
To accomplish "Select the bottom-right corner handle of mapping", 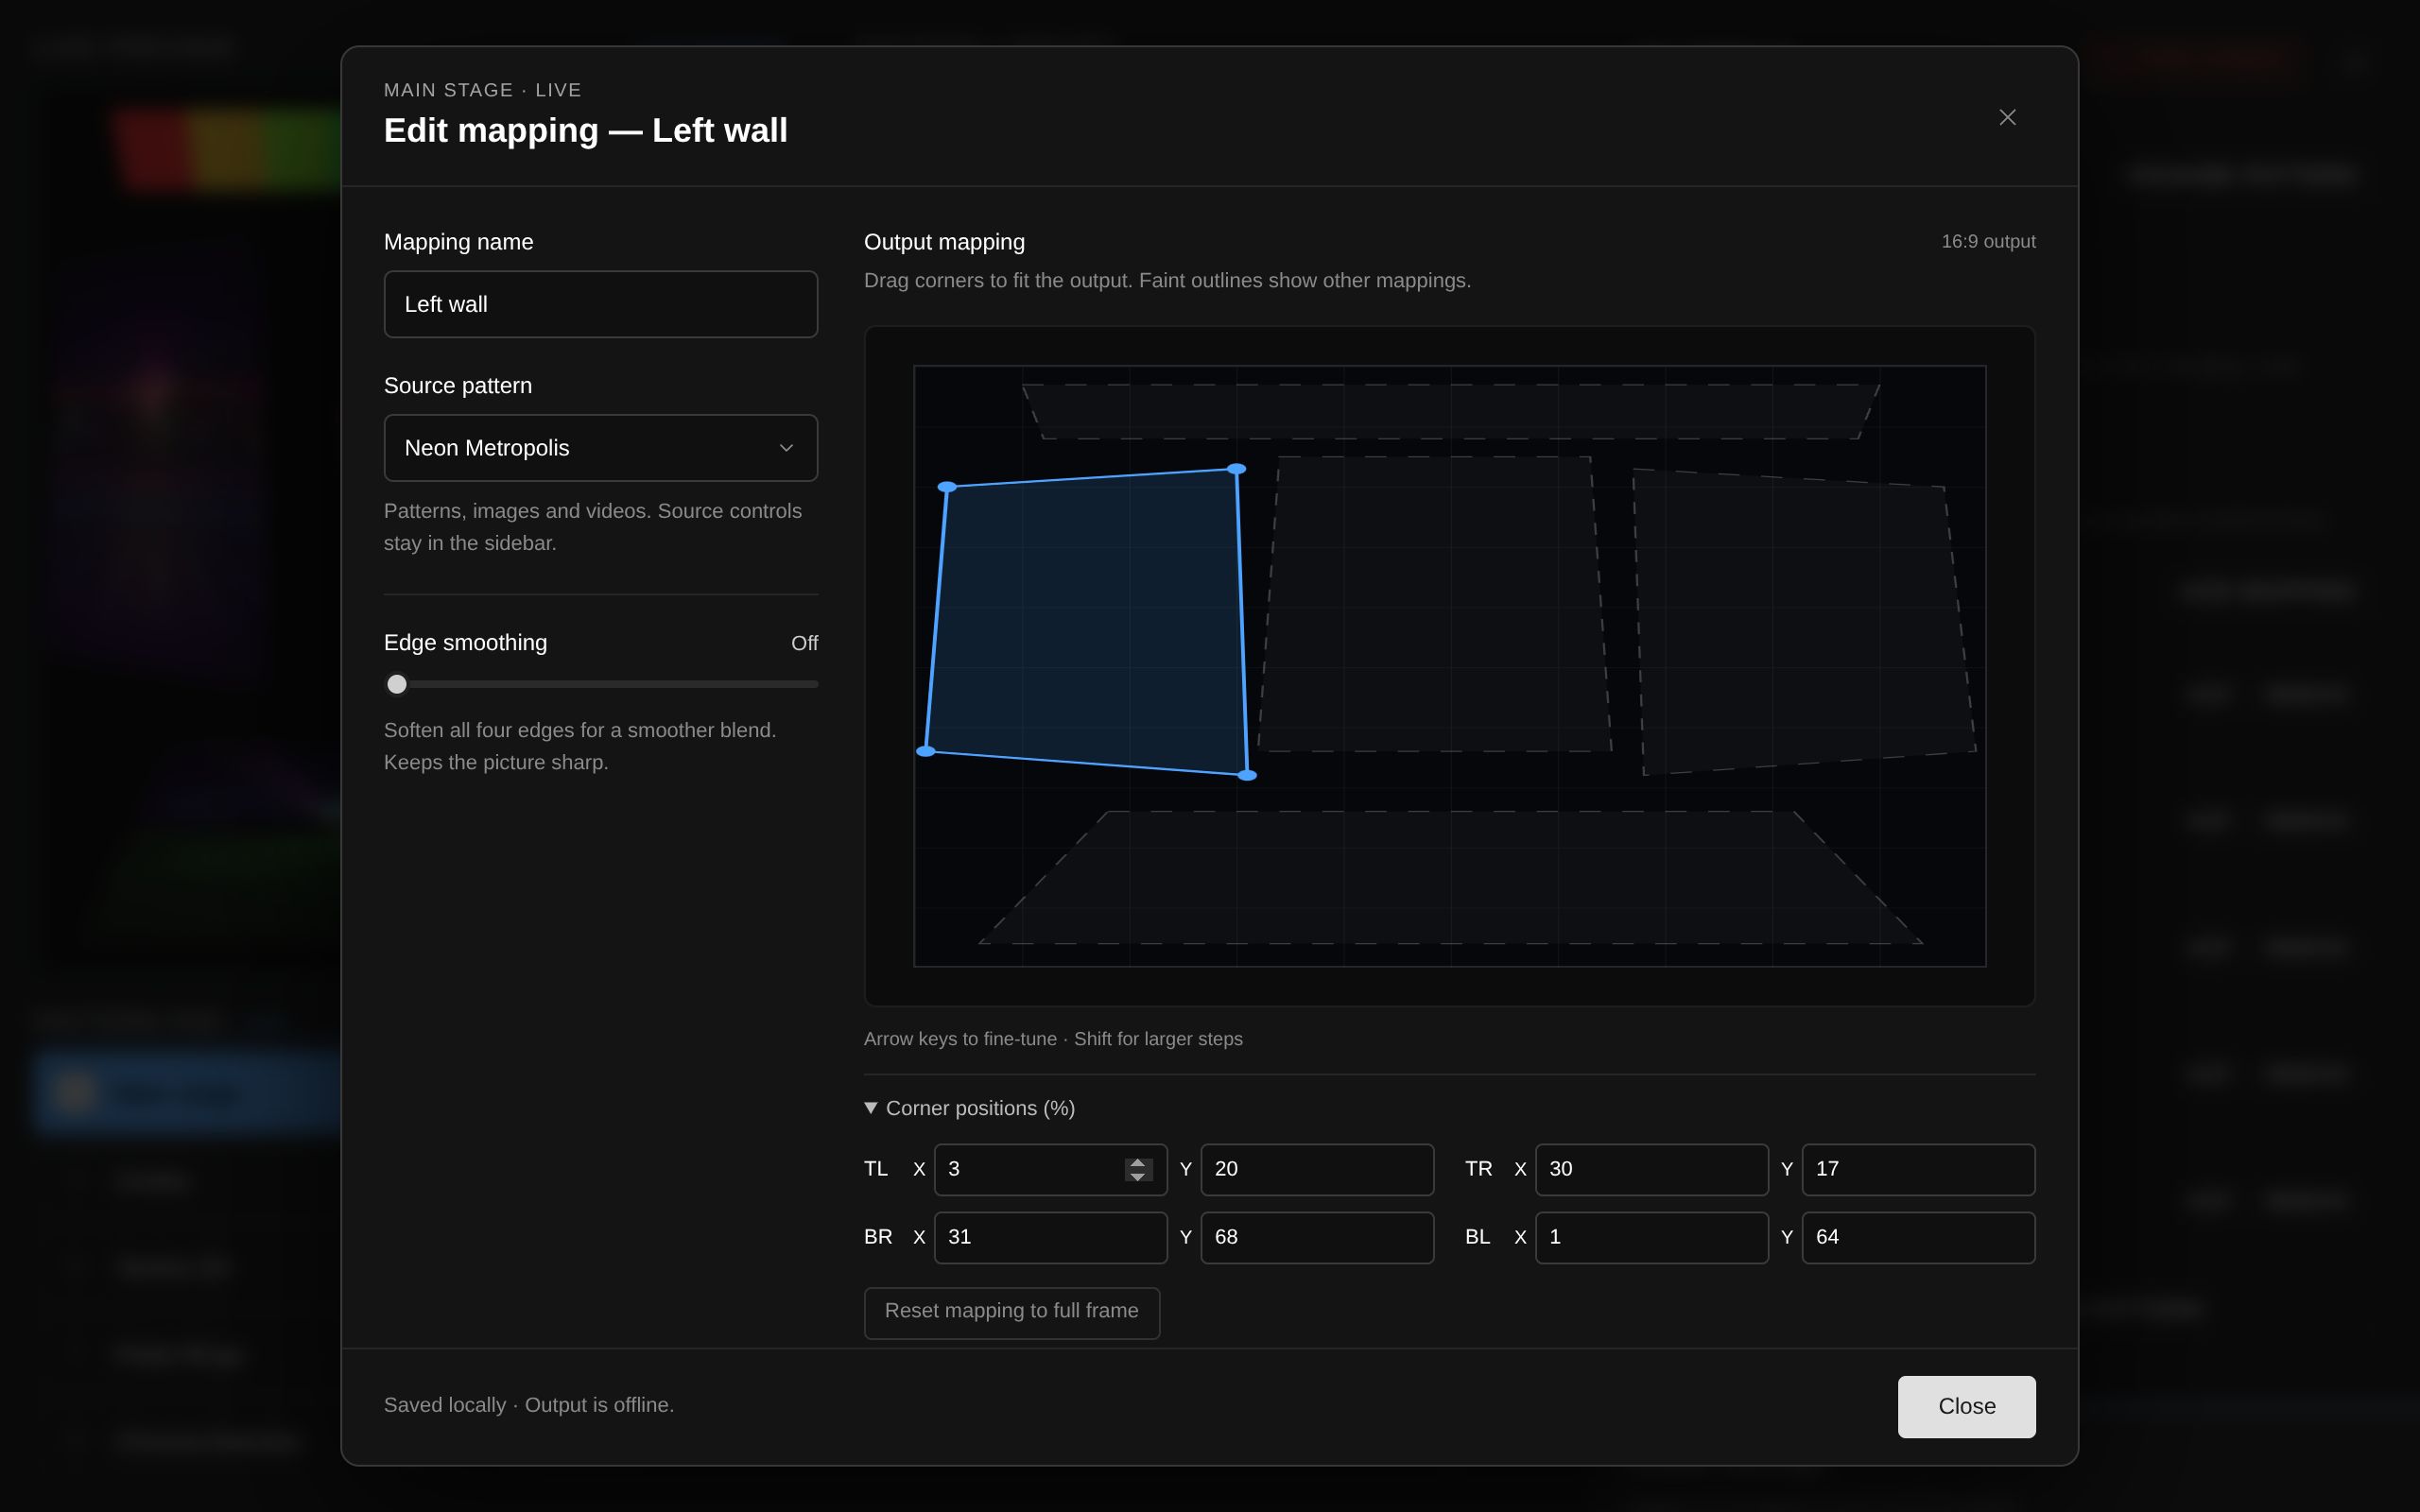I will coord(1247,775).
